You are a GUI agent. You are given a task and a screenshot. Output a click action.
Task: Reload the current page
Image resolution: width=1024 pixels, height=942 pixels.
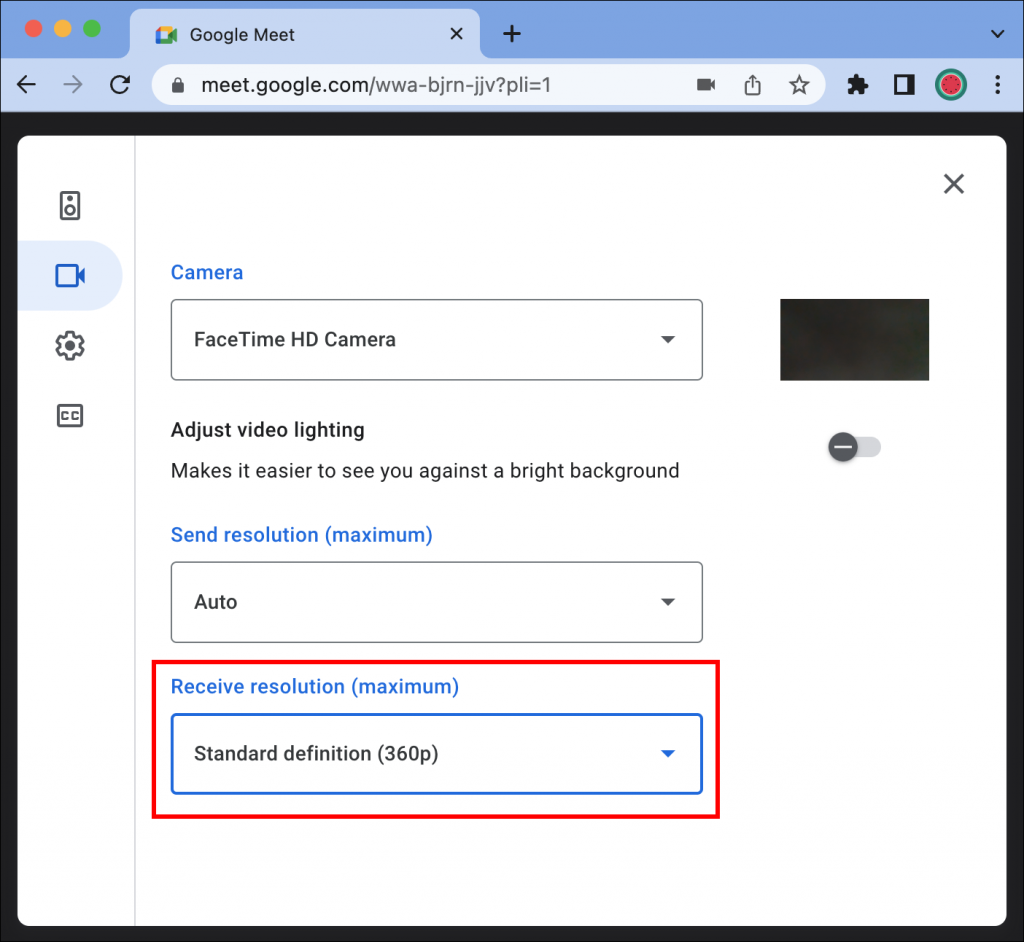point(120,85)
